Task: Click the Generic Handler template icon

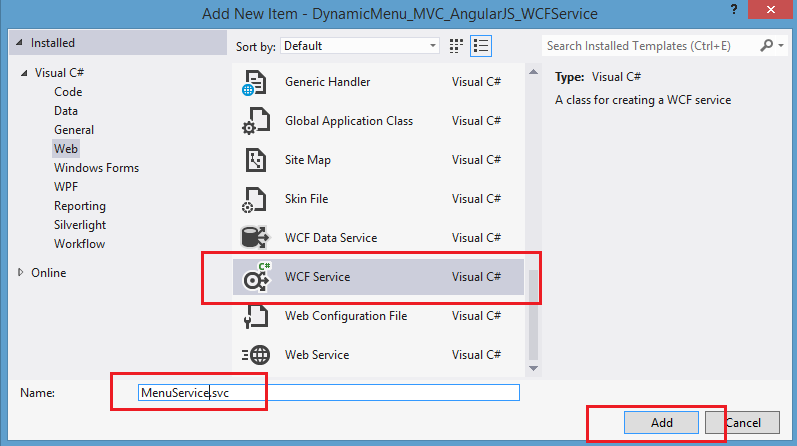Action: pyautogui.click(x=254, y=82)
